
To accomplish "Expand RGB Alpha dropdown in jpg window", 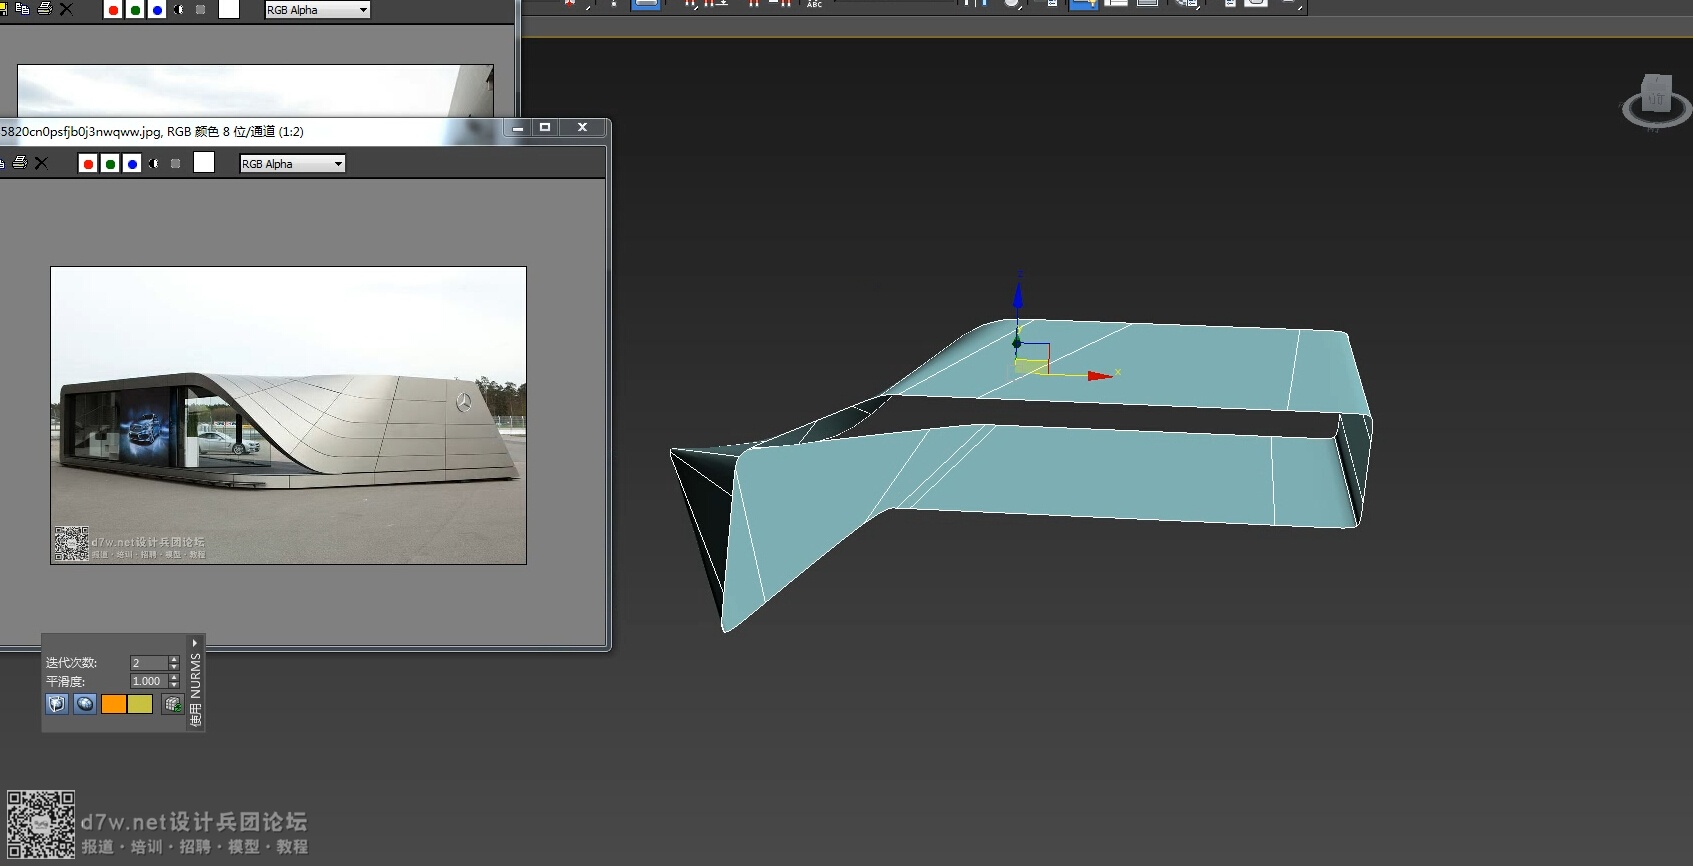I will [x=292, y=164].
